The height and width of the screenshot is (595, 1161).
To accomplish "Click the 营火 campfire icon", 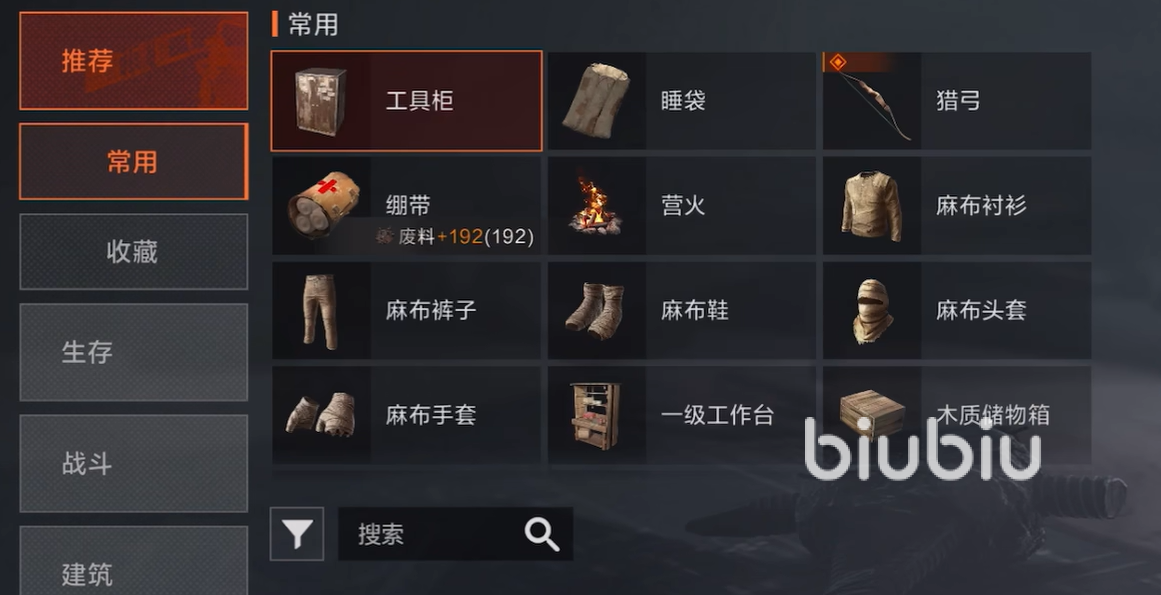I will 595,206.
